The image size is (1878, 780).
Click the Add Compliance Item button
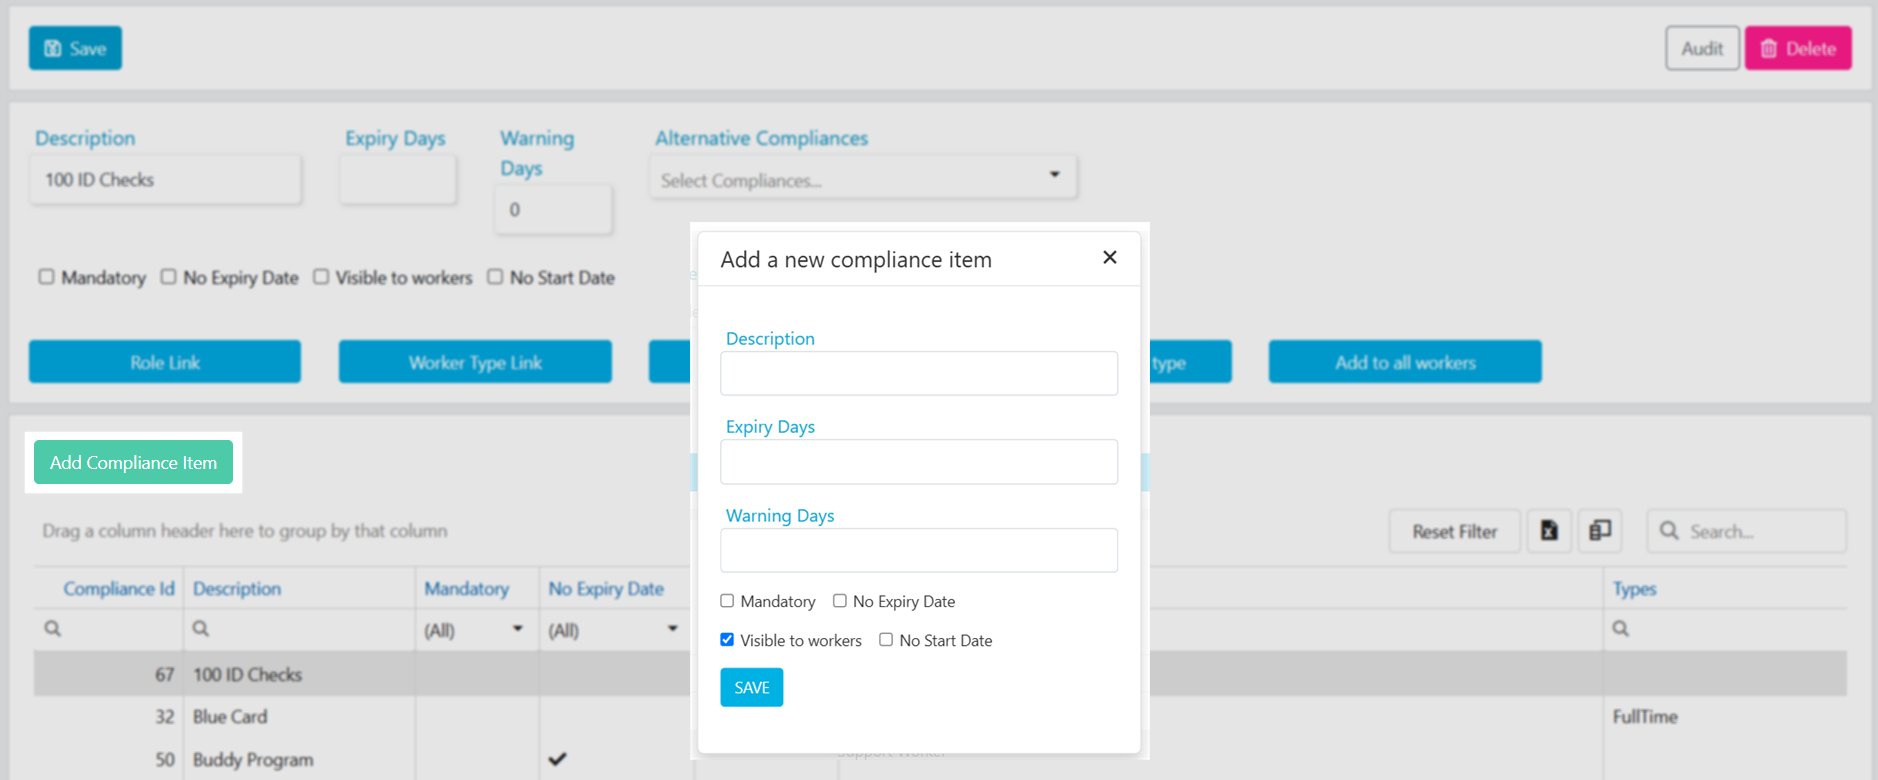[133, 462]
